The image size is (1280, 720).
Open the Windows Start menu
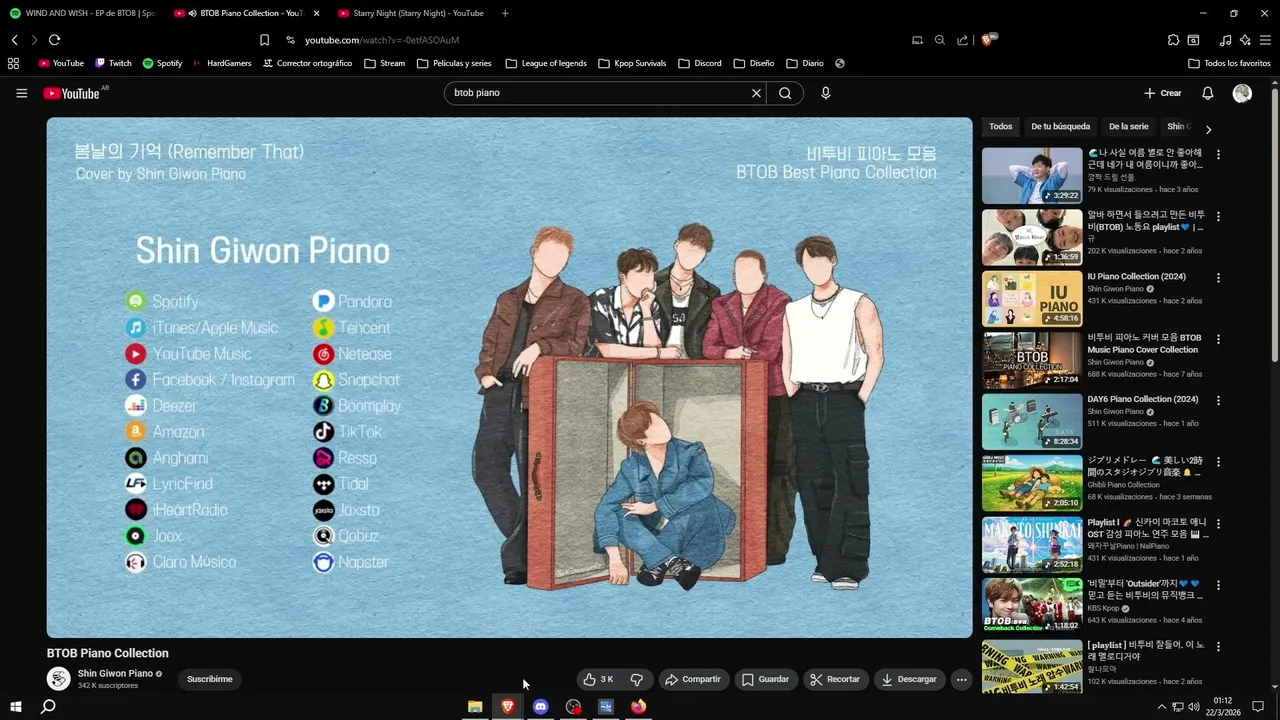[x=16, y=707]
